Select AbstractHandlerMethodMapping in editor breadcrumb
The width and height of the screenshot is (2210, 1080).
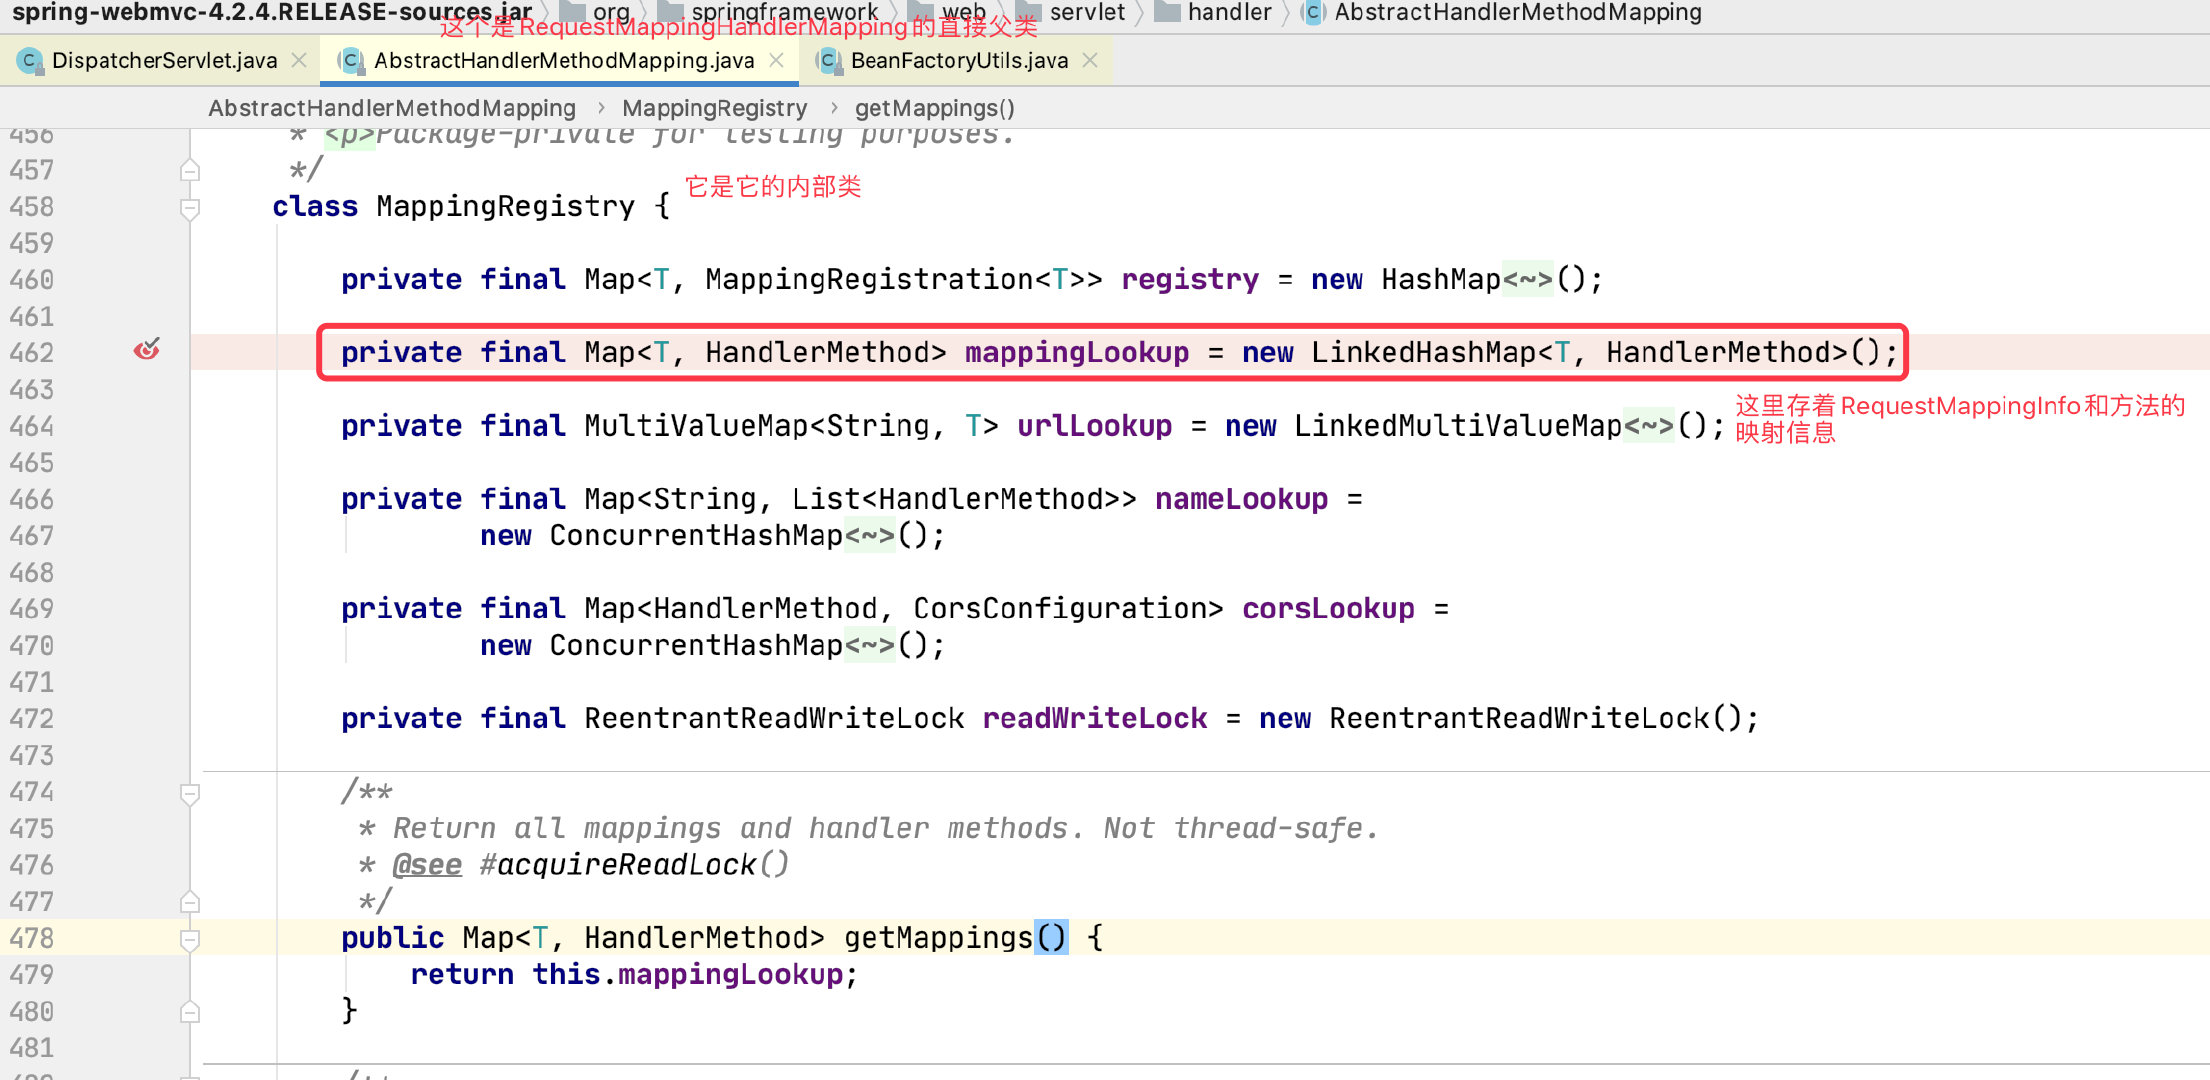point(392,108)
